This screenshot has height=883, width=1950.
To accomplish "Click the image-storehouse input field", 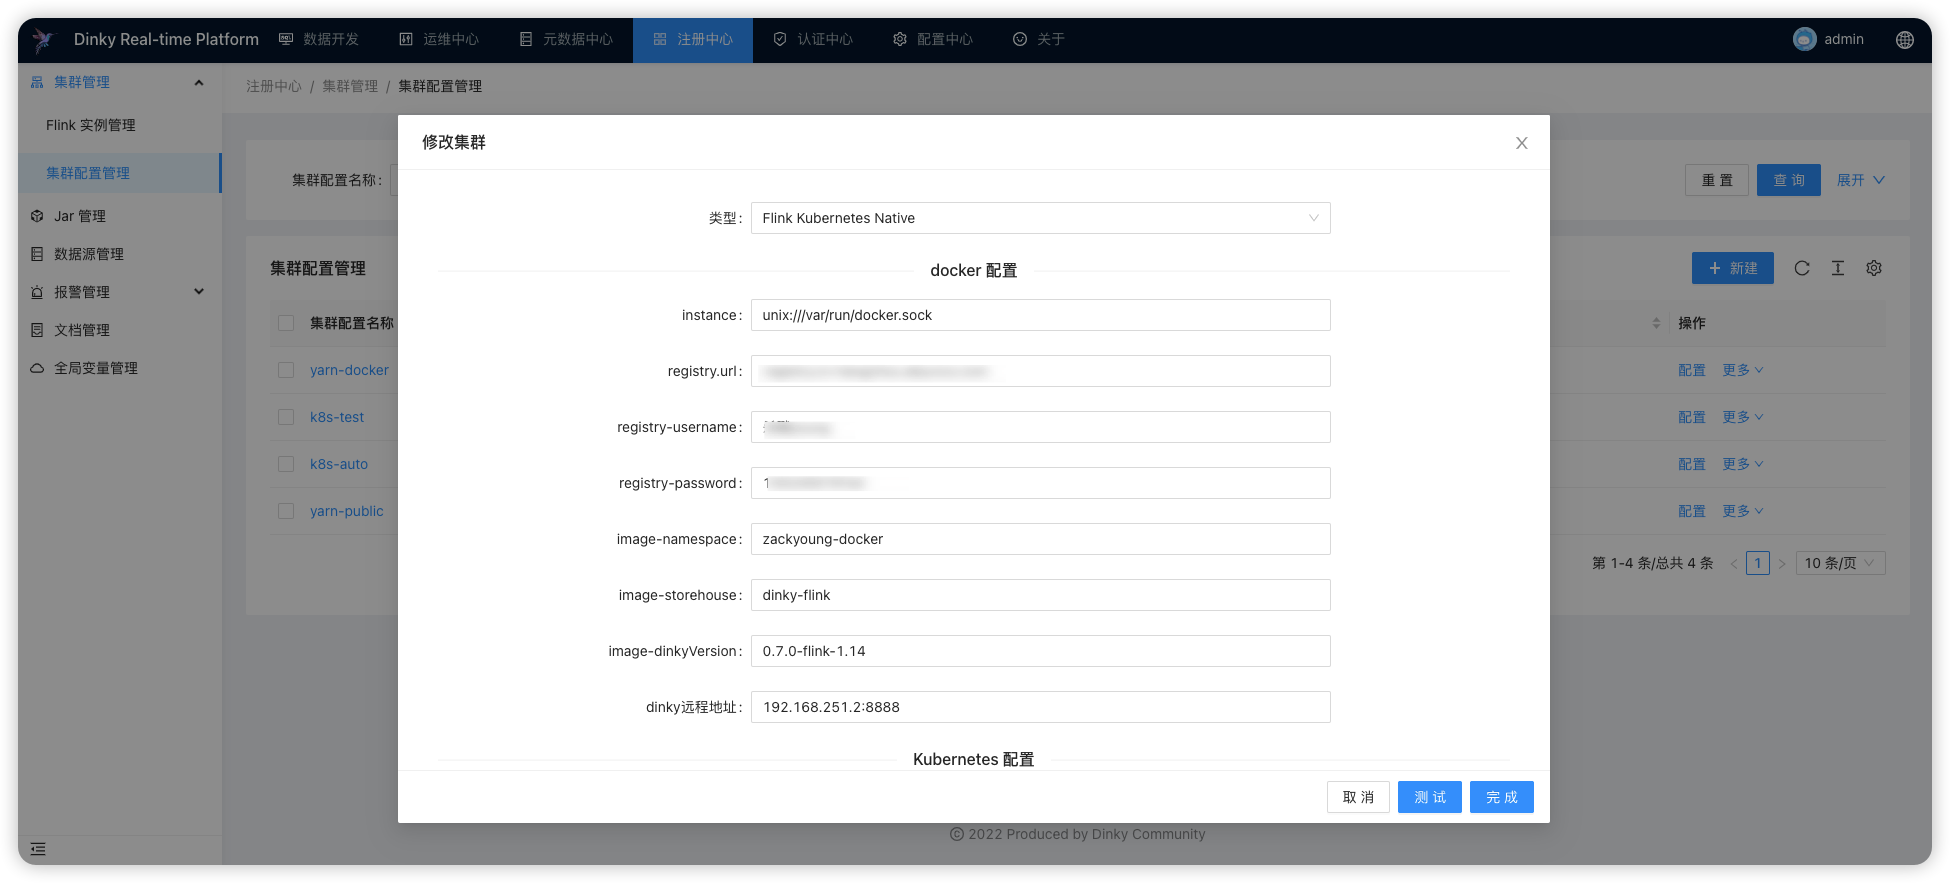I will [x=1040, y=595].
